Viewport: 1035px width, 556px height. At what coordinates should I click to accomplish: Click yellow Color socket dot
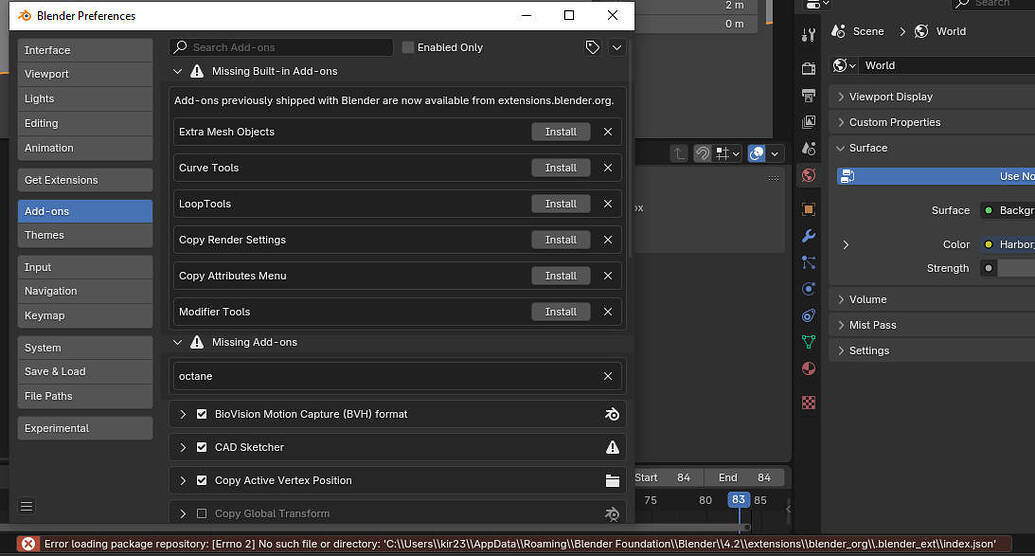(988, 244)
